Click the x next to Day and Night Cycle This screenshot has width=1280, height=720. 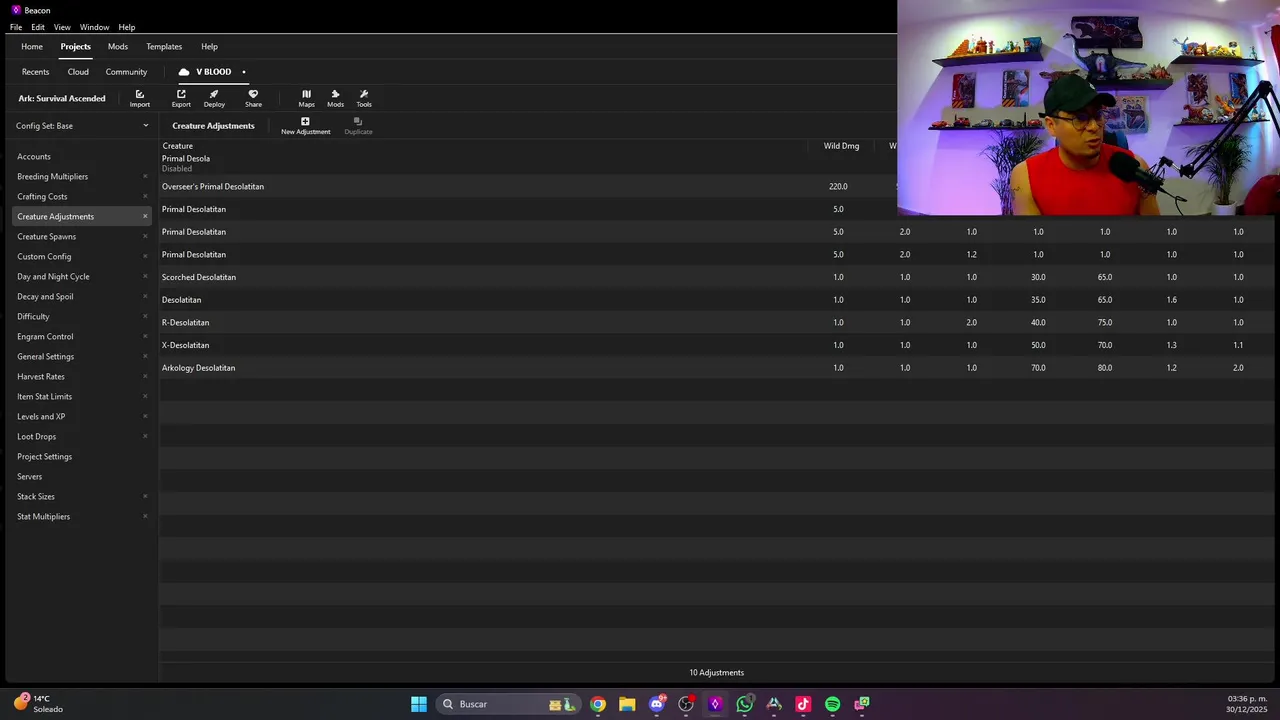pos(145,276)
